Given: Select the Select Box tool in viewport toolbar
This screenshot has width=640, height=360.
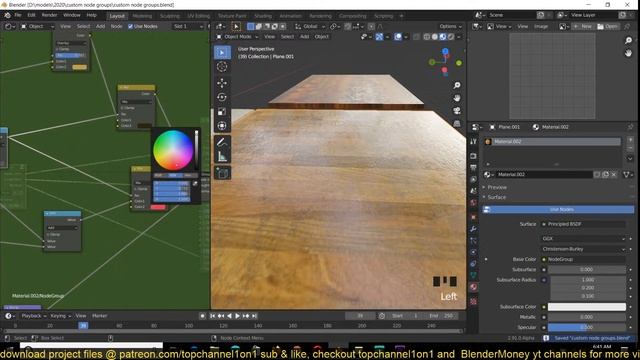Looking at the screenshot, I should pos(222,52).
